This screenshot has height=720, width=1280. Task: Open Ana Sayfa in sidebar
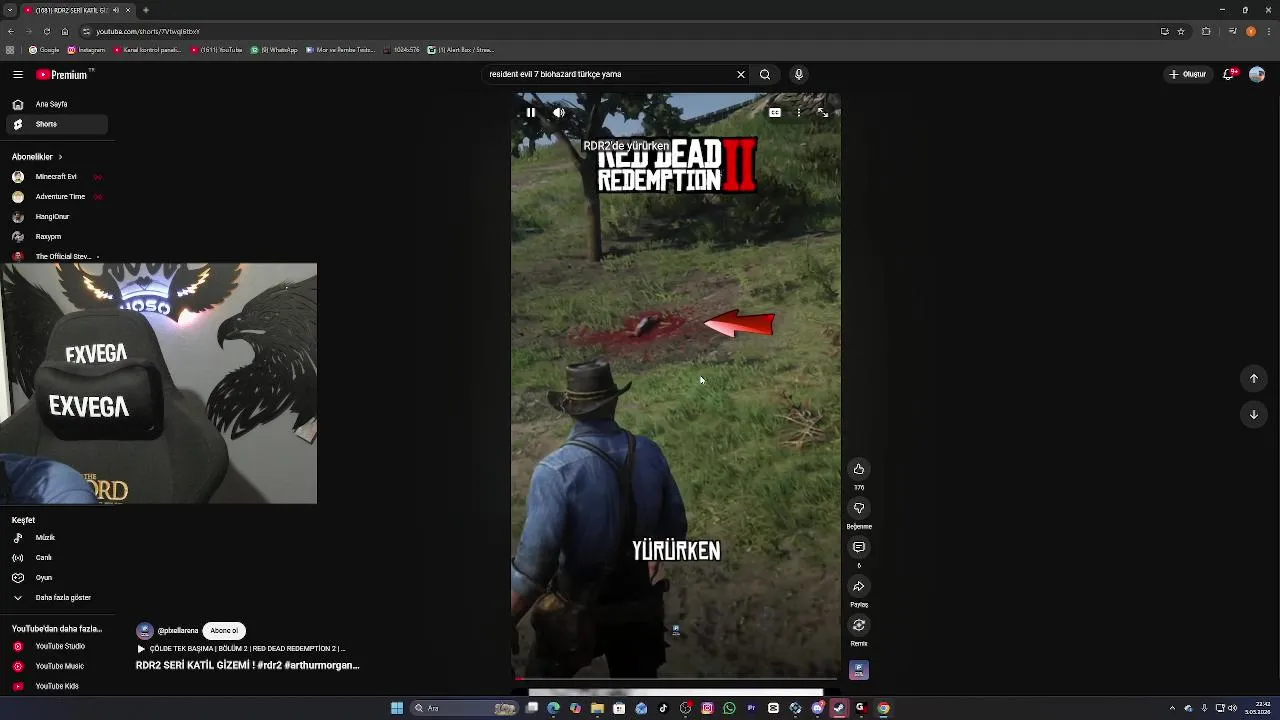pos(55,104)
